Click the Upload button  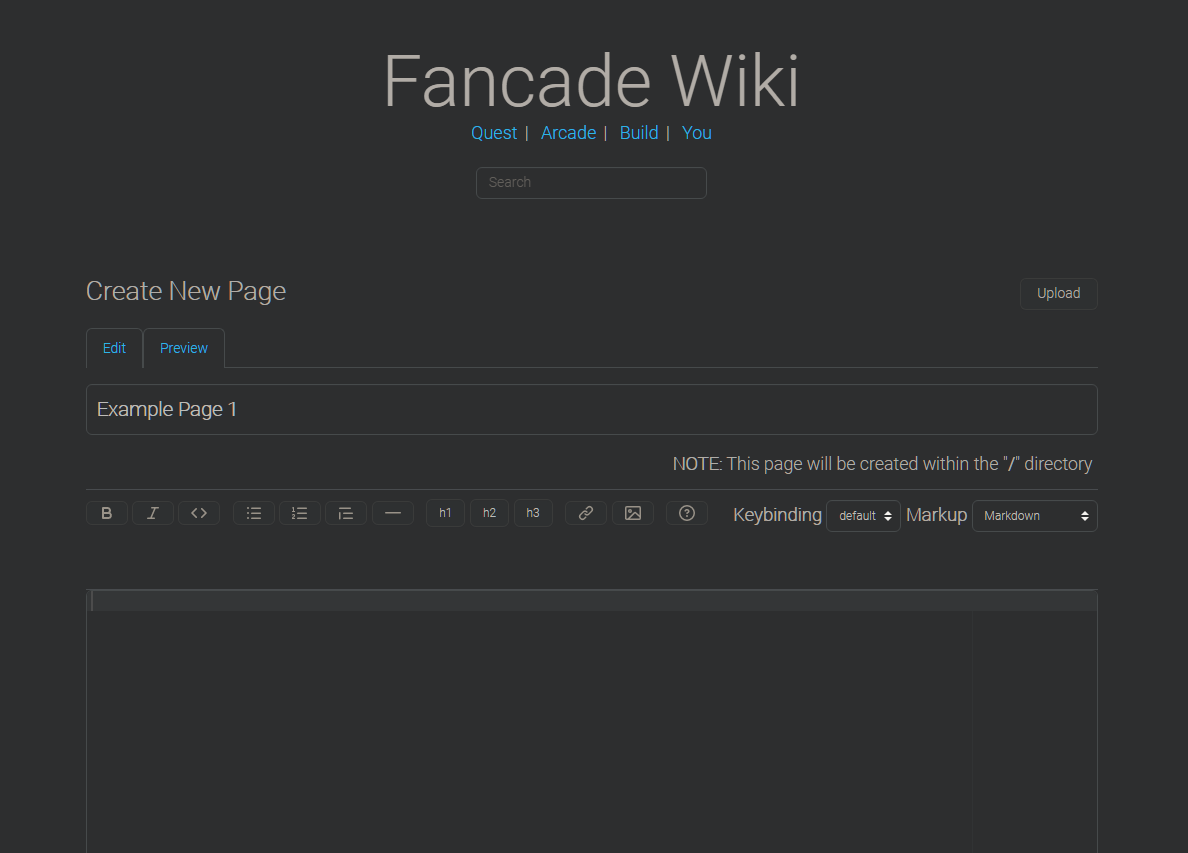1058,294
